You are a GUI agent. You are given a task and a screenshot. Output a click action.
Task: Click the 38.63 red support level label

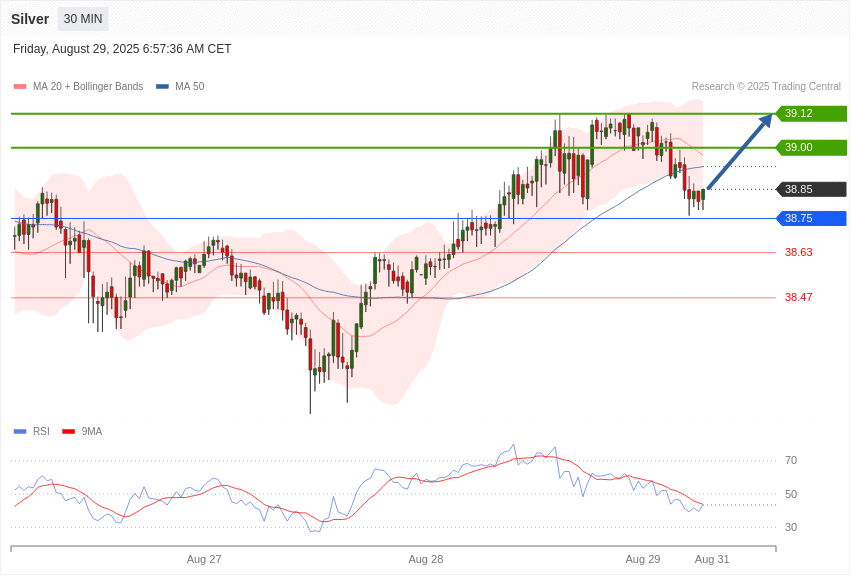coord(799,252)
